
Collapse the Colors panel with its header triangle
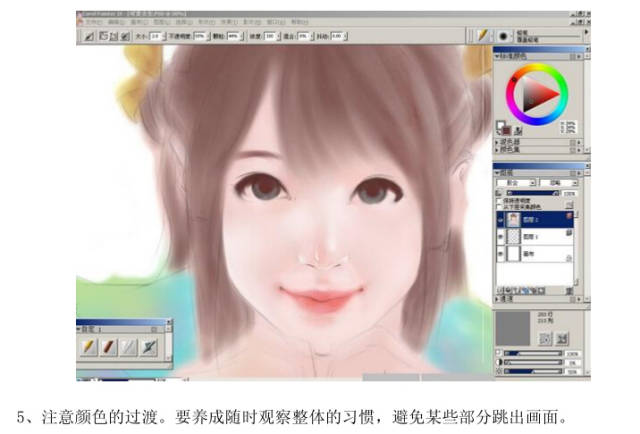(497, 56)
